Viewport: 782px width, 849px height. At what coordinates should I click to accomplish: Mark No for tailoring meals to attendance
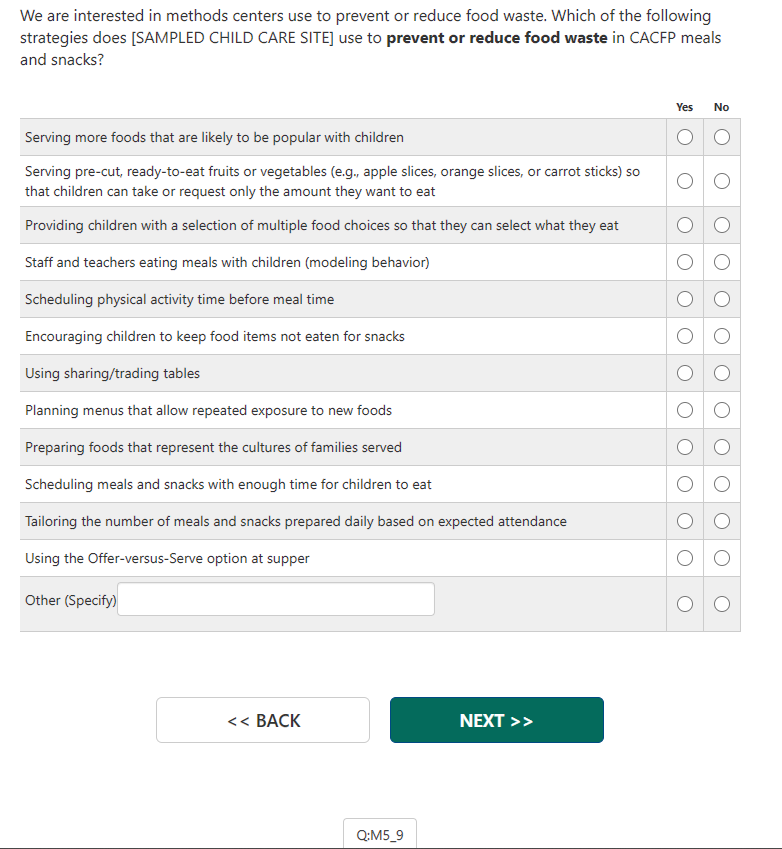point(722,522)
